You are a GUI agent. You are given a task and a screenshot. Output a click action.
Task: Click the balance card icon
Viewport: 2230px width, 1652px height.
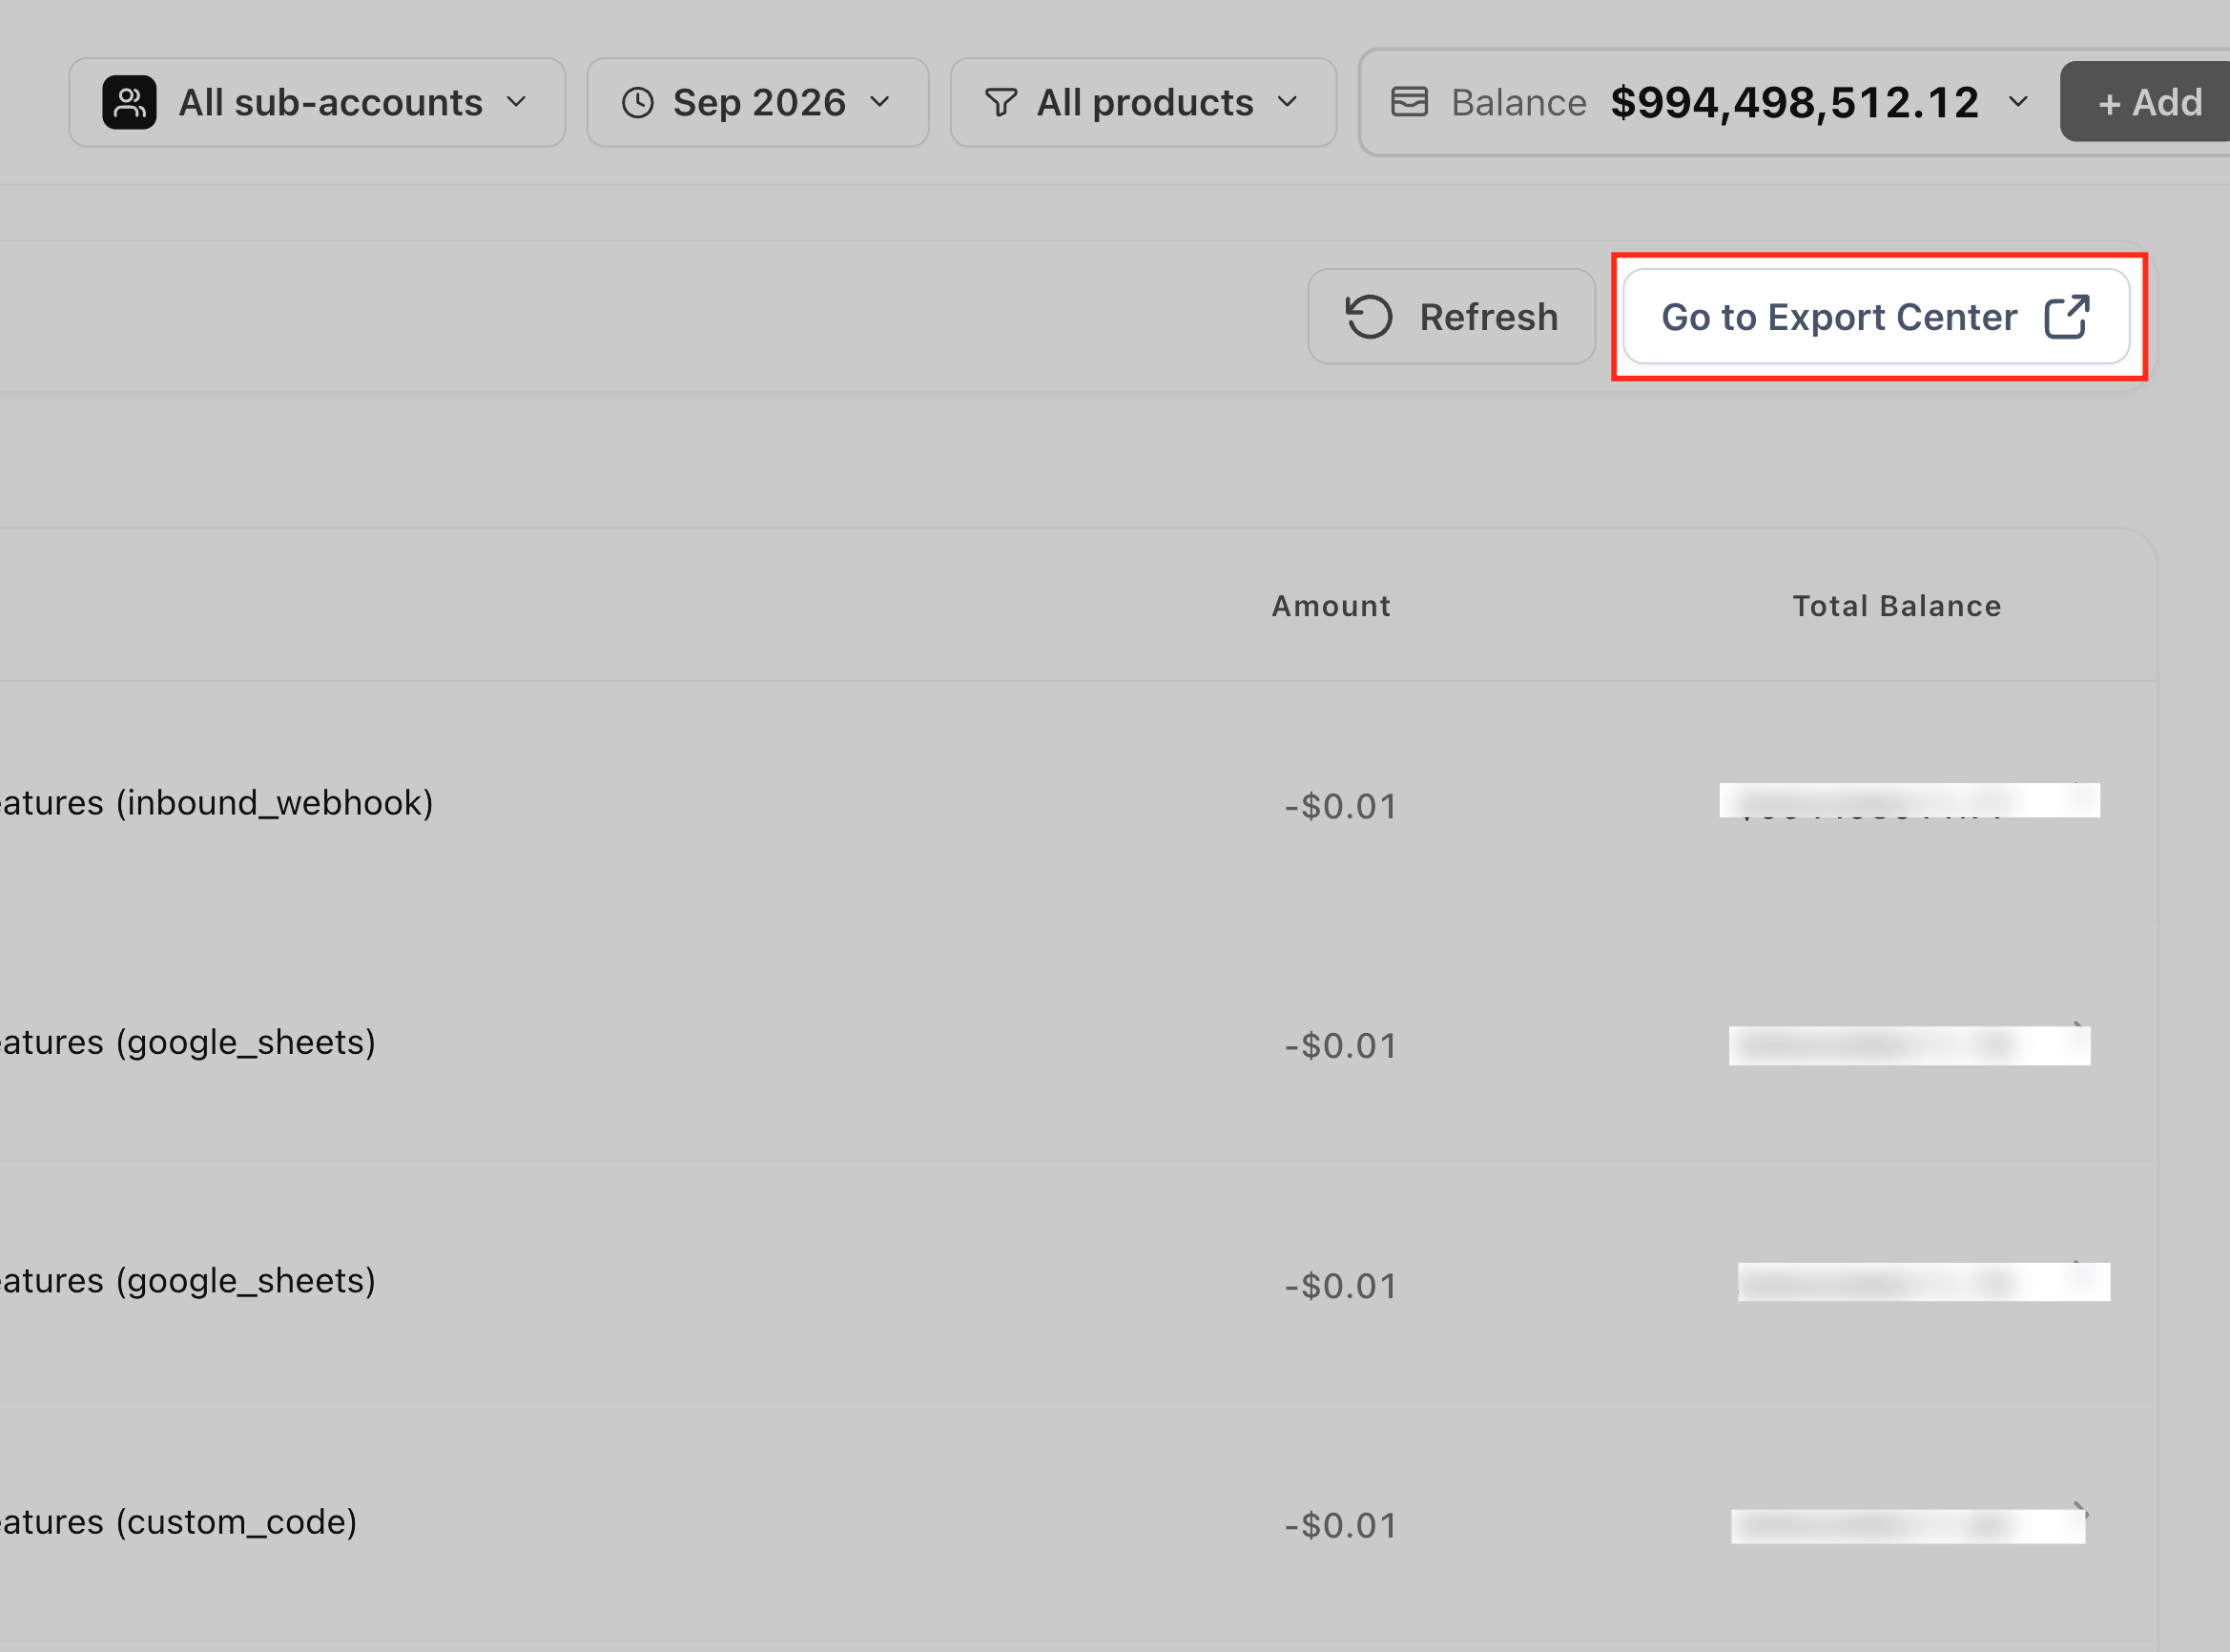coord(1409,101)
